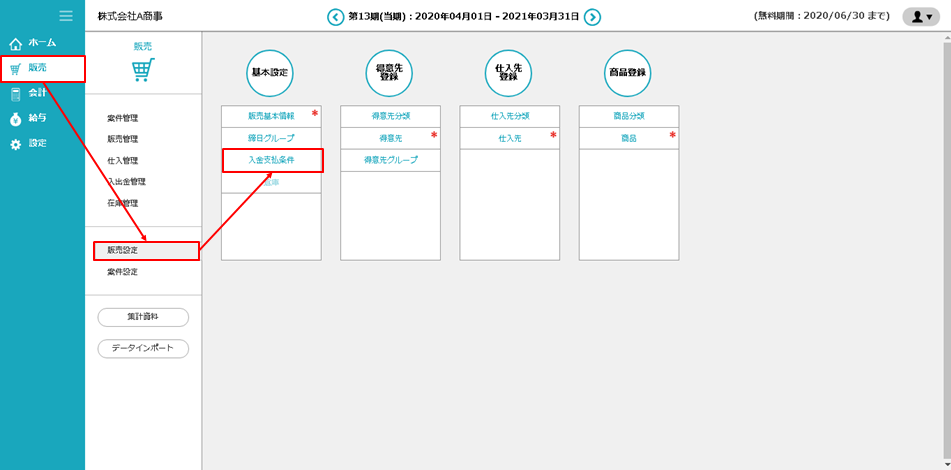This screenshot has height=470, width=951.
Task: Select the 販売 cart icon in sidebar
Action: pos(15,69)
